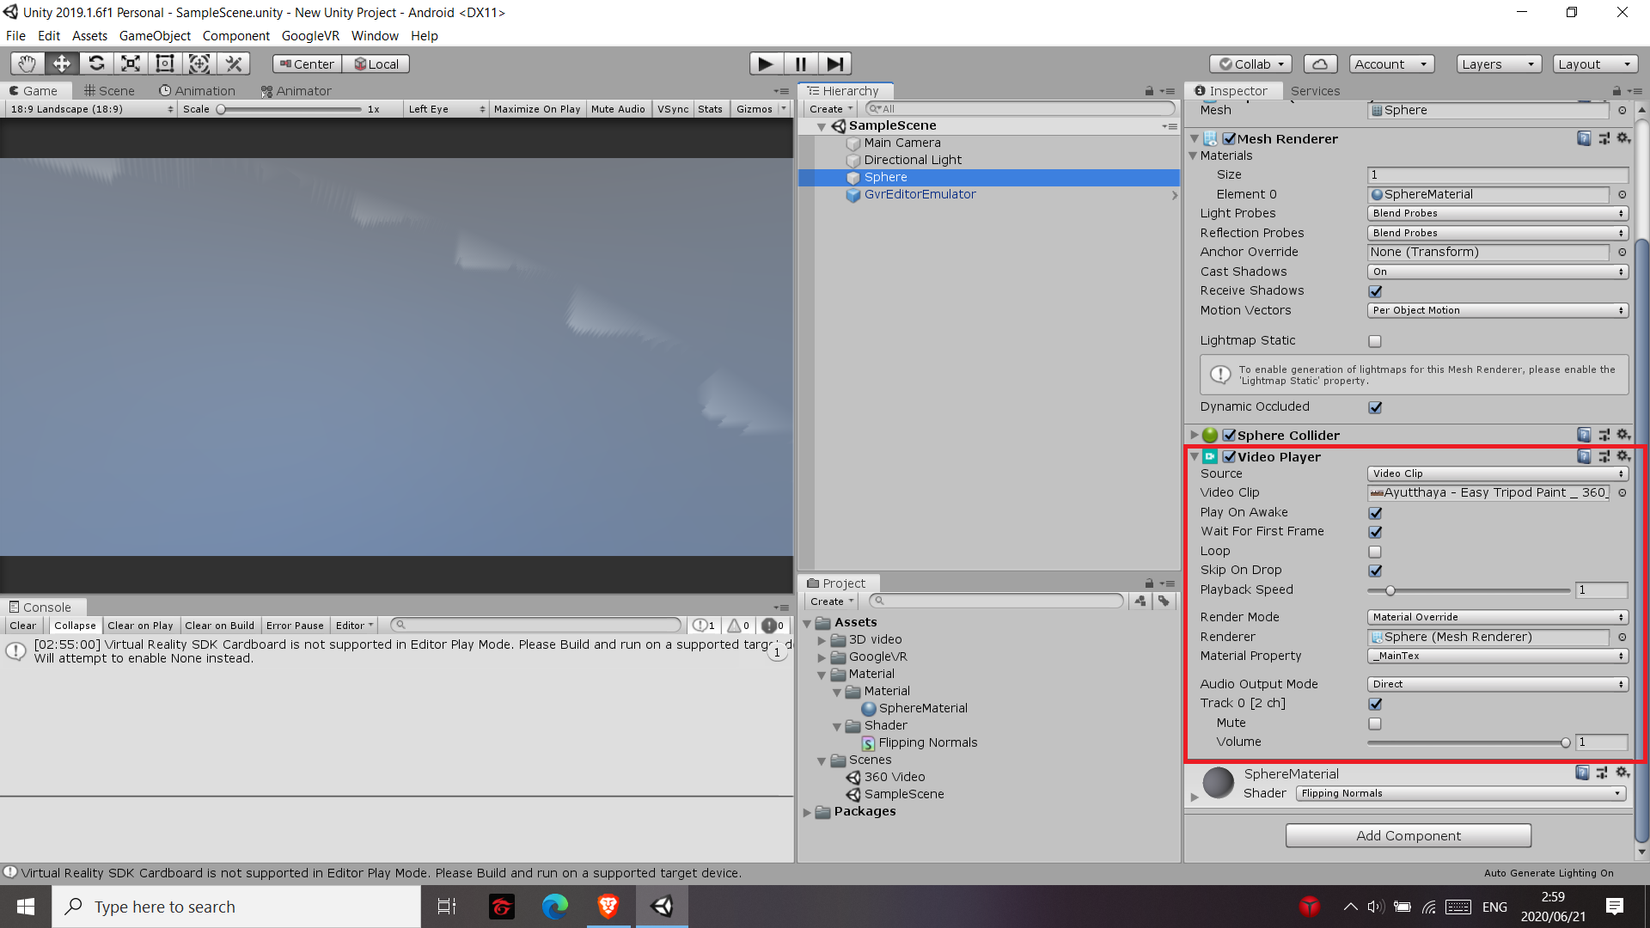Image resolution: width=1650 pixels, height=928 pixels.
Task: Switch to the Scene tab
Action: click(x=109, y=91)
